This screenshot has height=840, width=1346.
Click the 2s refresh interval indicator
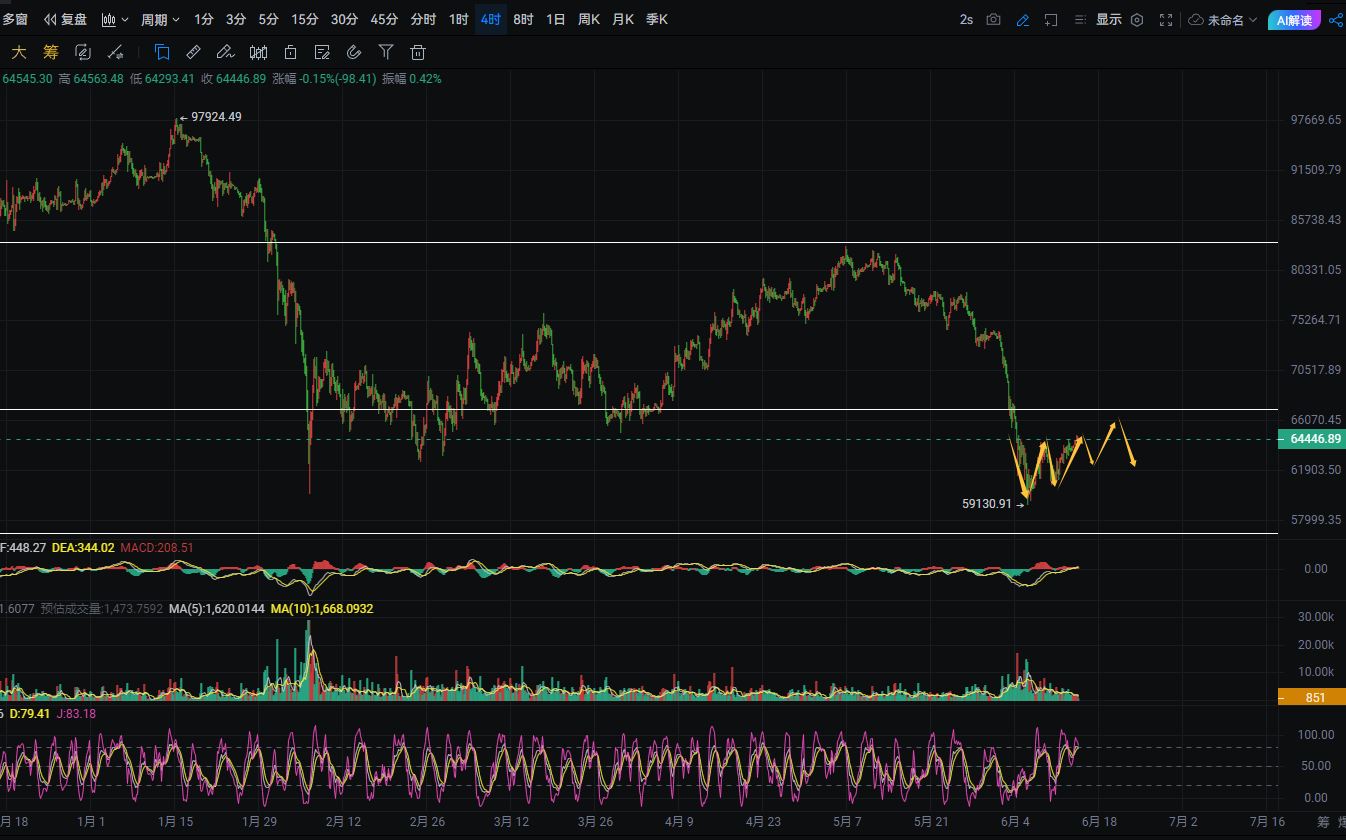point(966,19)
